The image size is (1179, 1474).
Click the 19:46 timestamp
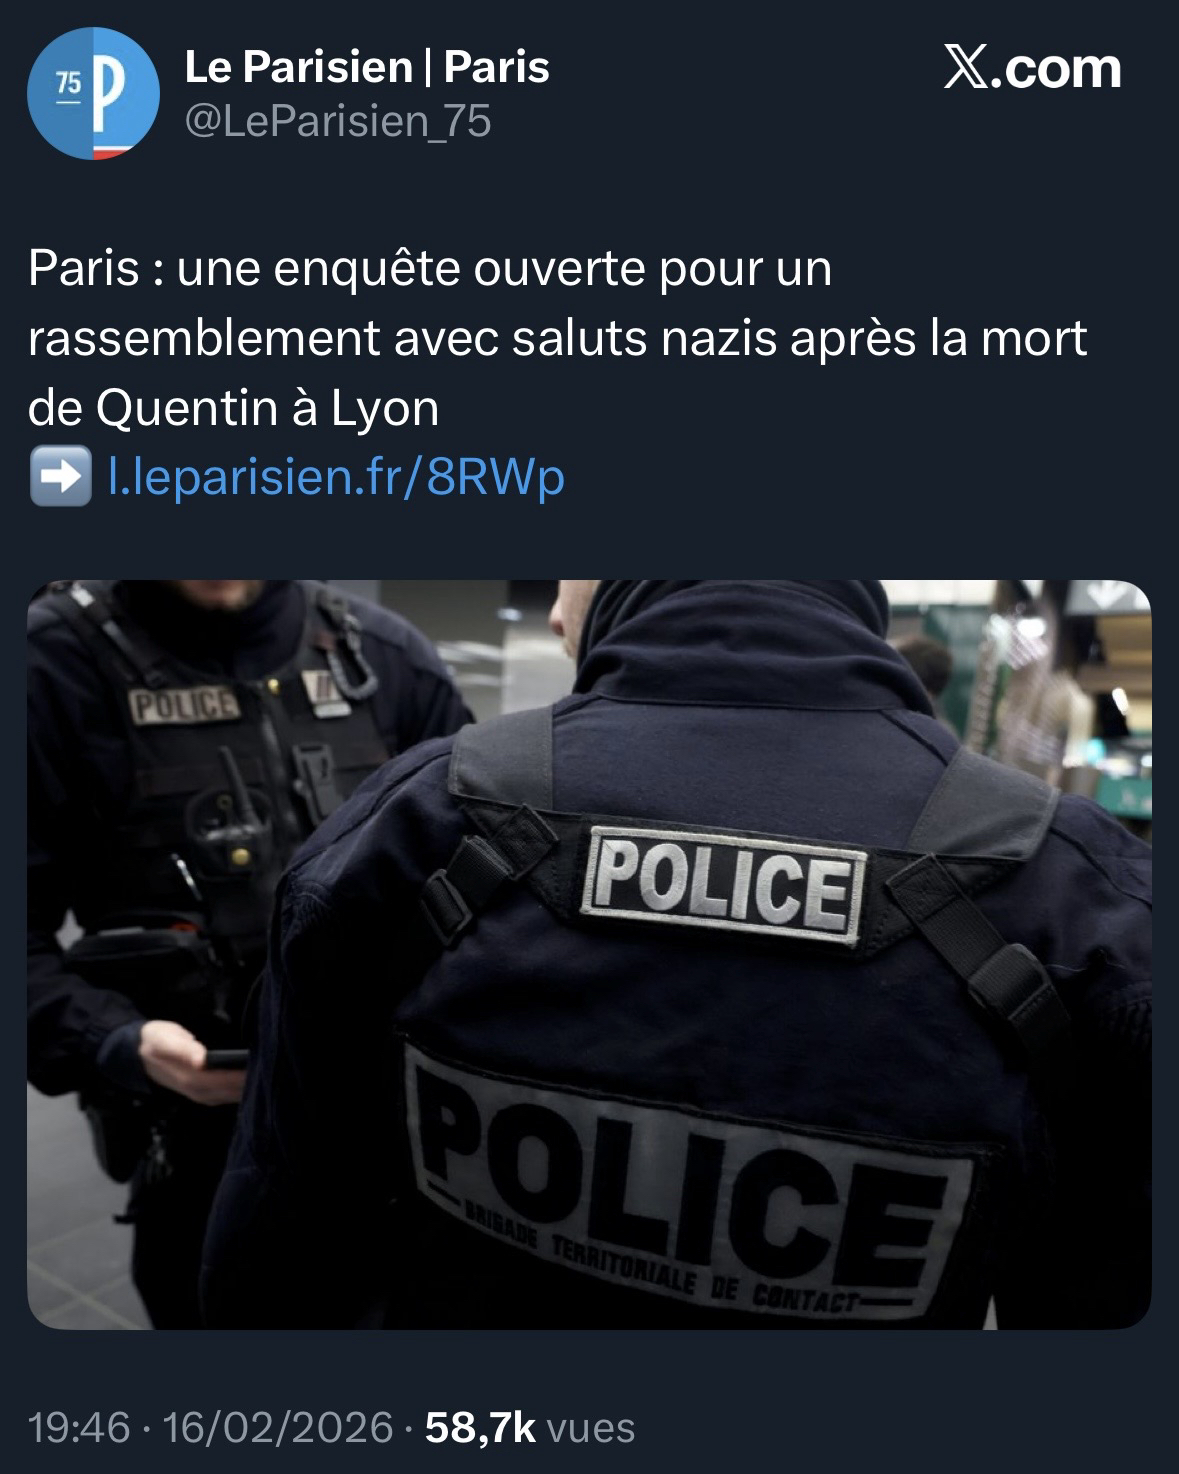pos(79,1427)
